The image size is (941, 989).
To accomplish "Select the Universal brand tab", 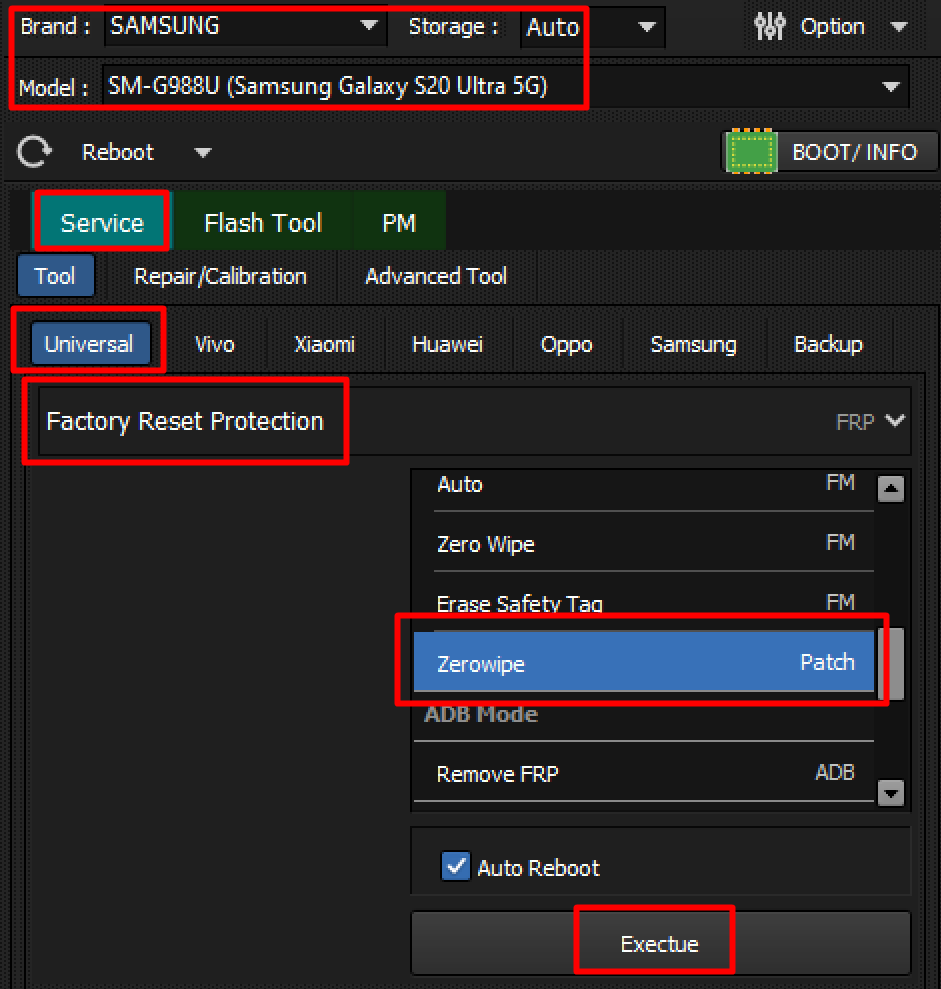I will pos(90,344).
